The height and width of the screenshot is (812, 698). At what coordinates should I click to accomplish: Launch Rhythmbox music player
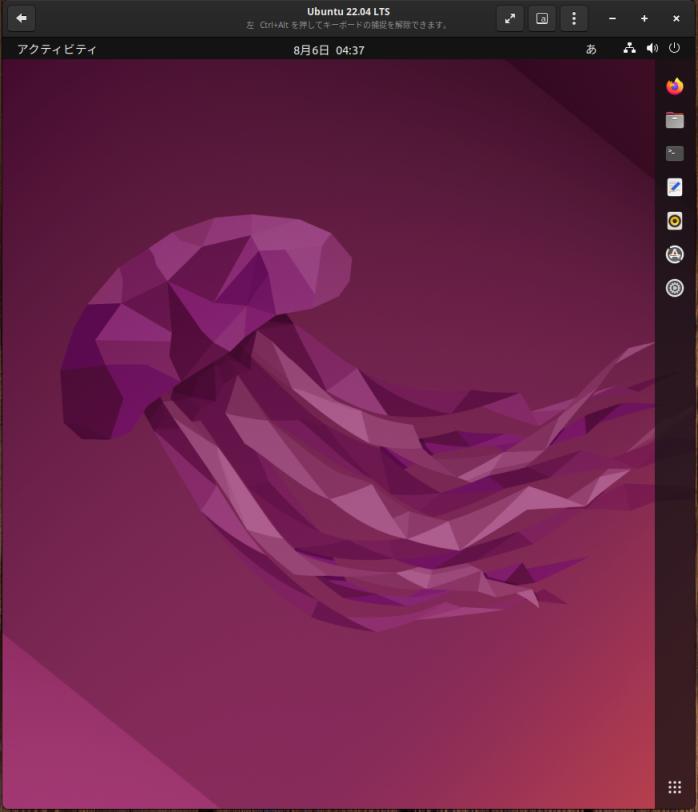coord(674,221)
